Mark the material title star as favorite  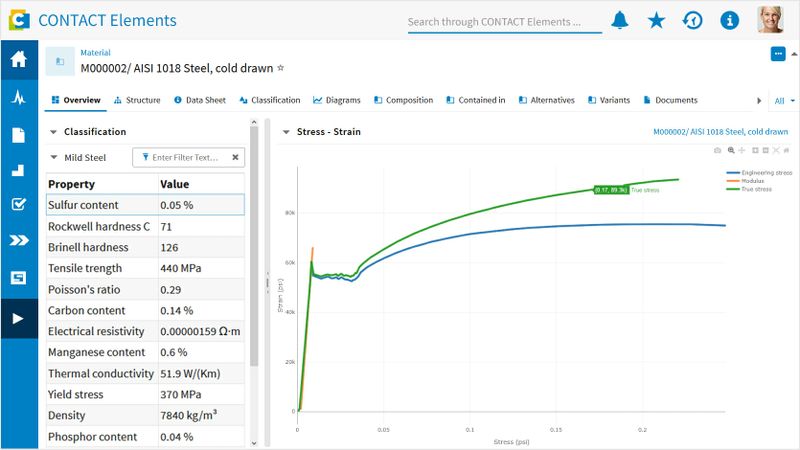coord(281,68)
